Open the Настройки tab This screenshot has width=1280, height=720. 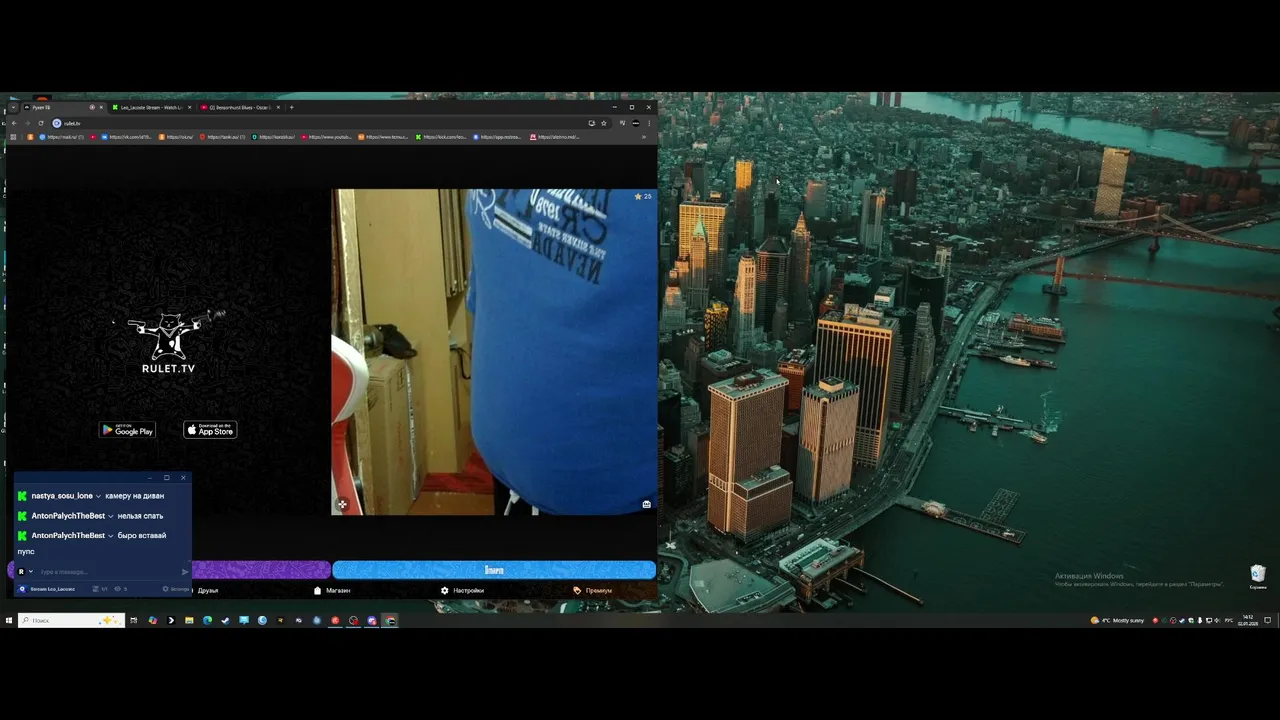coord(462,591)
